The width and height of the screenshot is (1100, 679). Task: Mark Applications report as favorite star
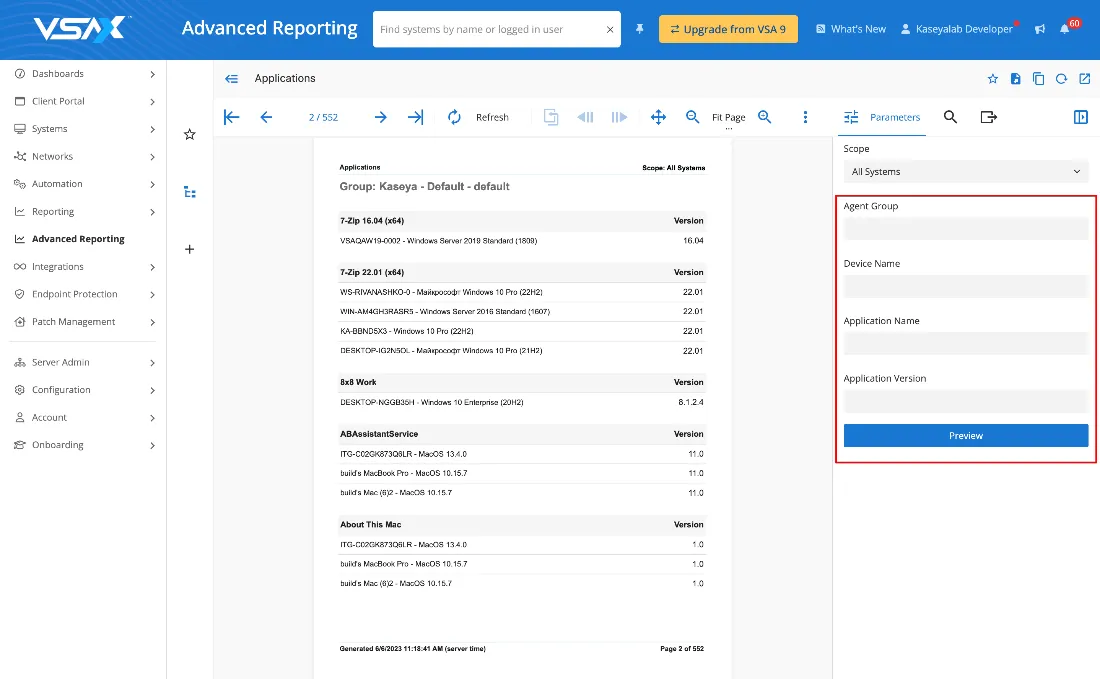tap(992, 78)
